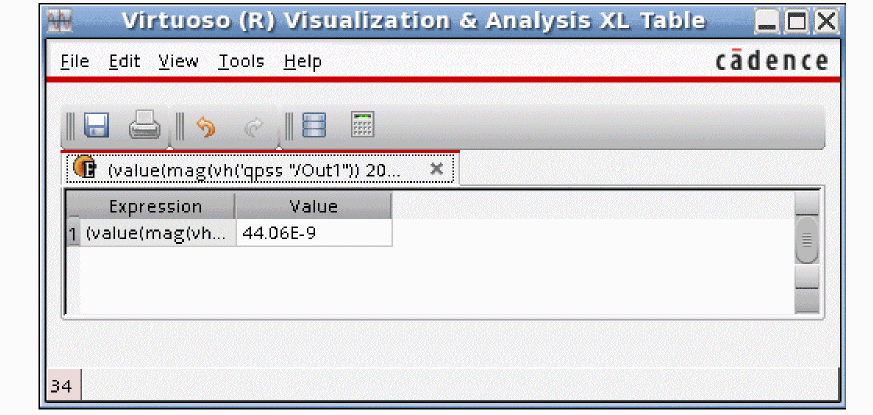The image size is (873, 415).
Task: Click the Value column header
Action: [313, 207]
